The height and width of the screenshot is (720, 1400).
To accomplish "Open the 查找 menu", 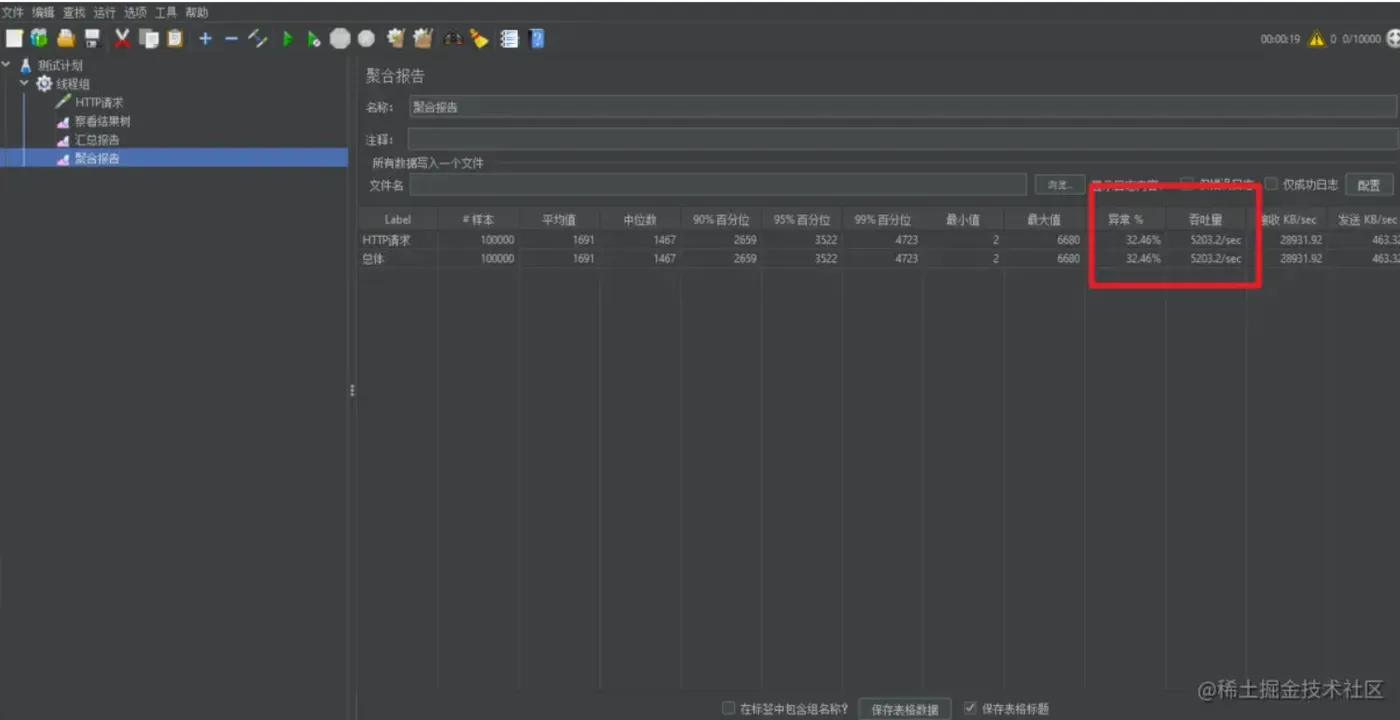I will [74, 13].
